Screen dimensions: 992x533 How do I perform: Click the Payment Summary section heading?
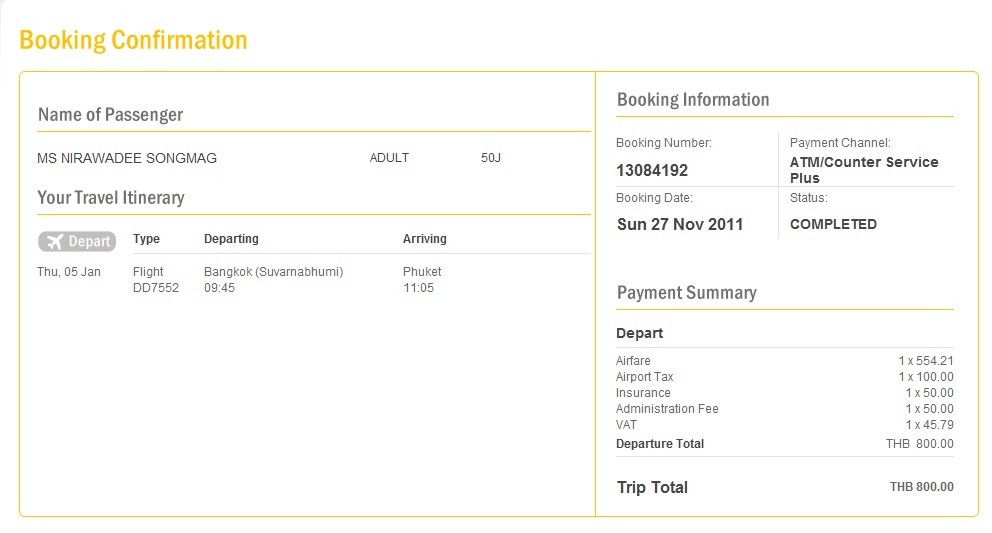686,293
